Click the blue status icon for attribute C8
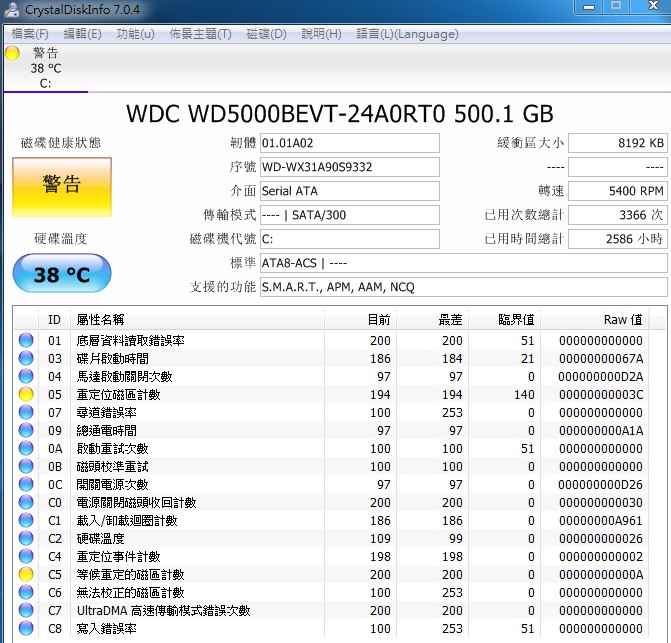 (26, 628)
